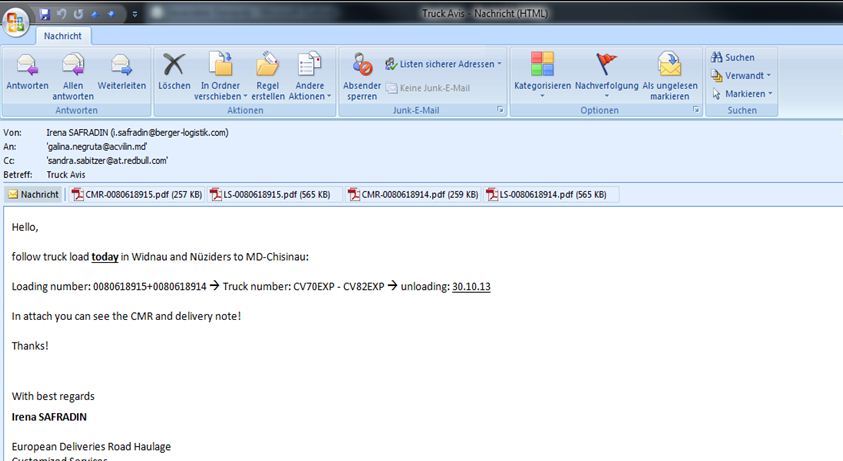The height and width of the screenshot is (461, 843).
Task: Click Cc address sandra.sabitzer@at.redbull.com
Action: [x=107, y=160]
